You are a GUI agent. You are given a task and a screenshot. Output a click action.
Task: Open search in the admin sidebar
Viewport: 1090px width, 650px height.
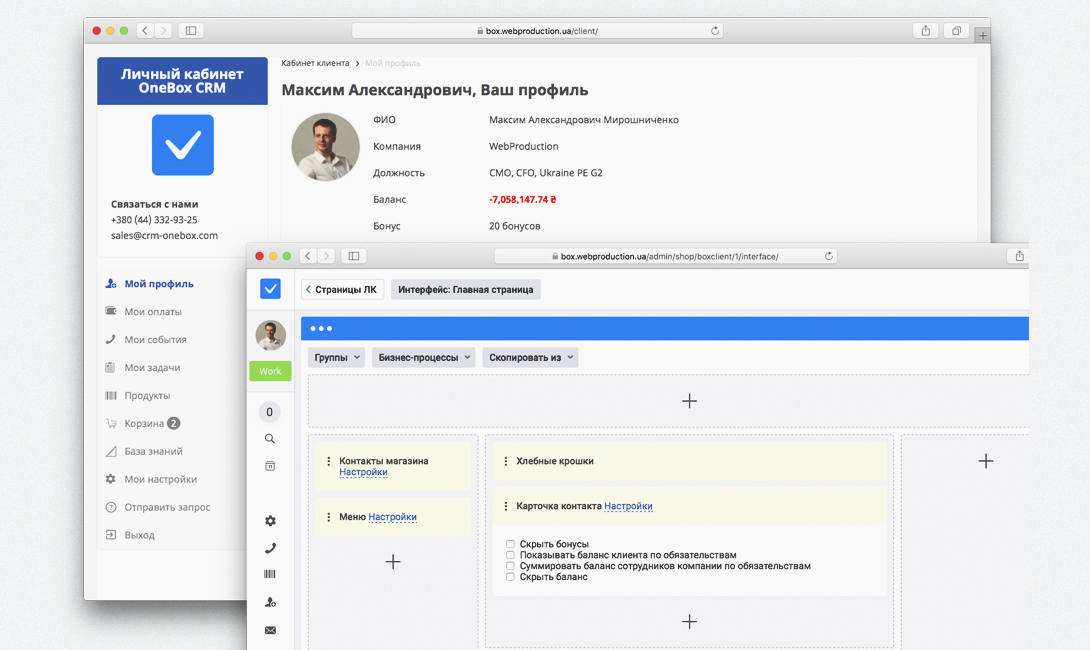(x=270, y=439)
